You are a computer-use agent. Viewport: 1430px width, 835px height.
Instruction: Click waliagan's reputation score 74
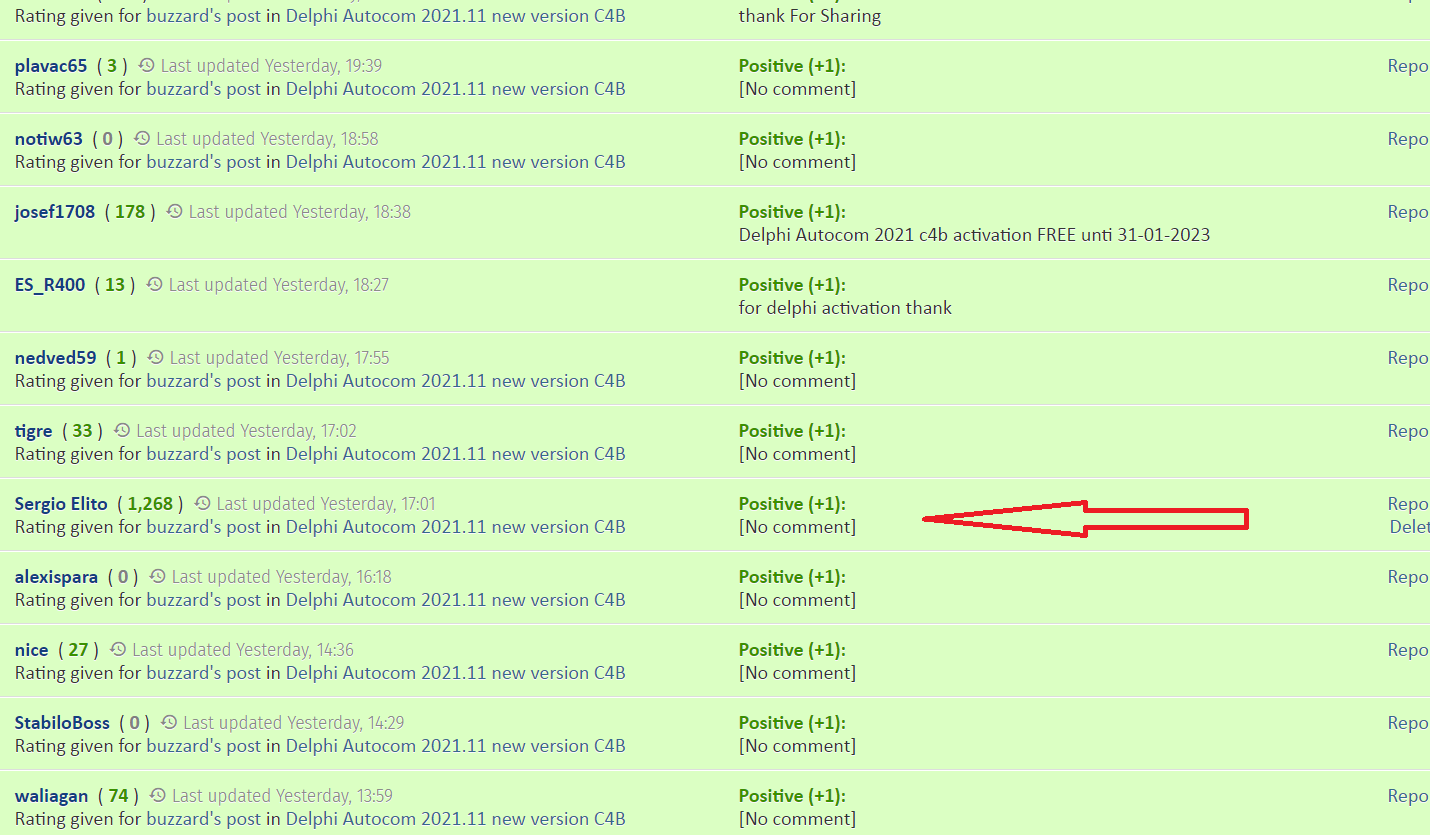(118, 796)
